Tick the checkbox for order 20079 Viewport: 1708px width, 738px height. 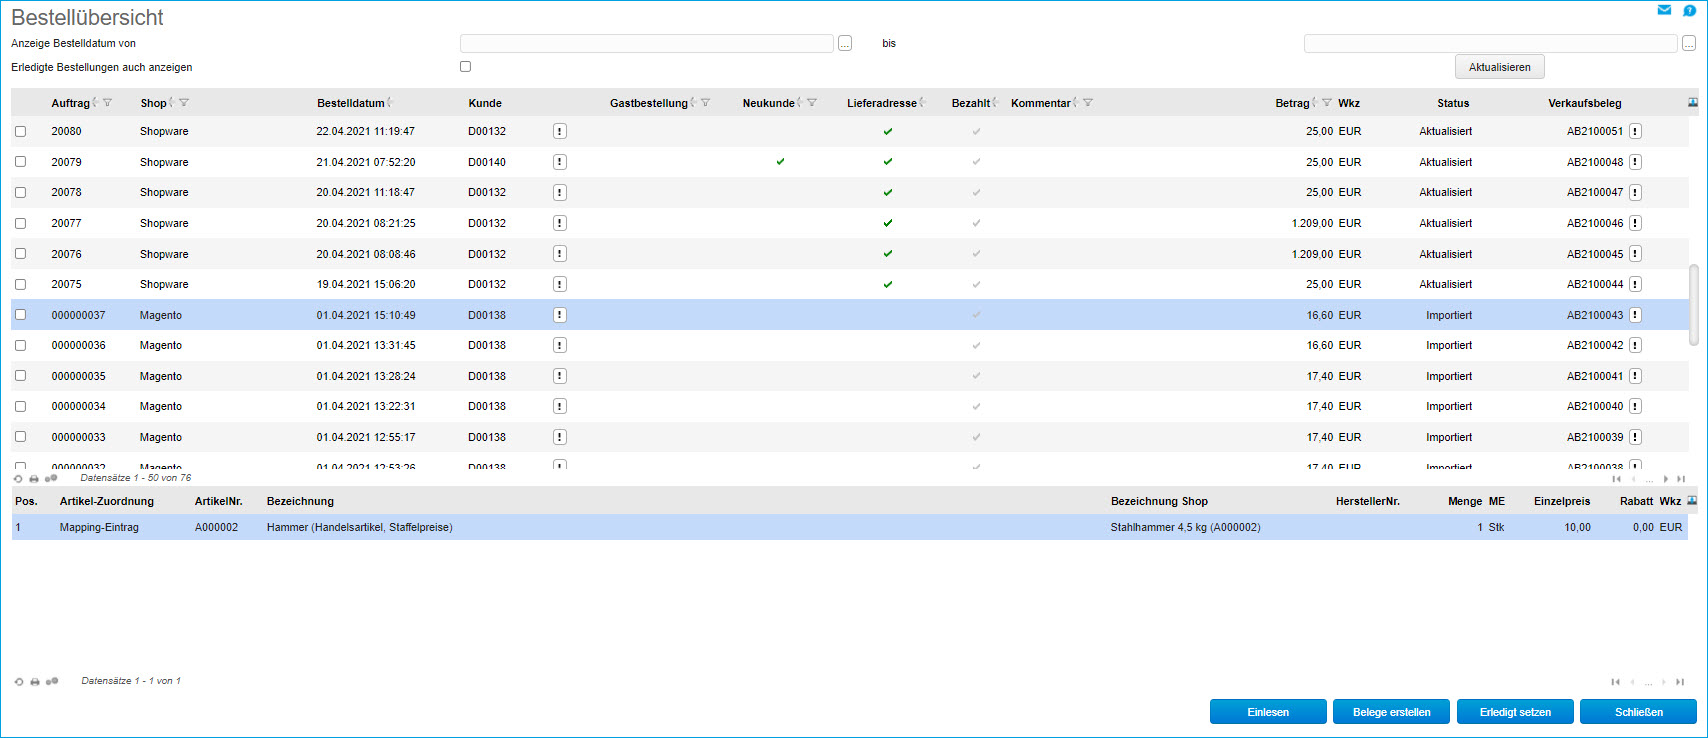20,162
